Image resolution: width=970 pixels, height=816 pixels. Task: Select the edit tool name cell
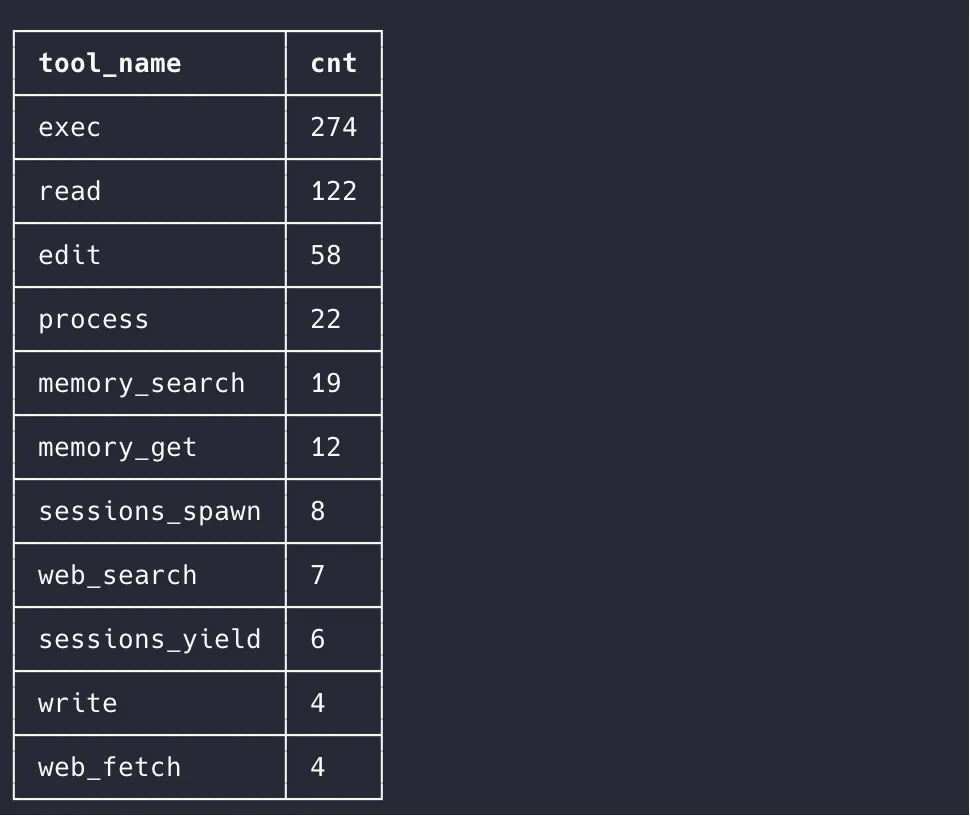(70, 256)
